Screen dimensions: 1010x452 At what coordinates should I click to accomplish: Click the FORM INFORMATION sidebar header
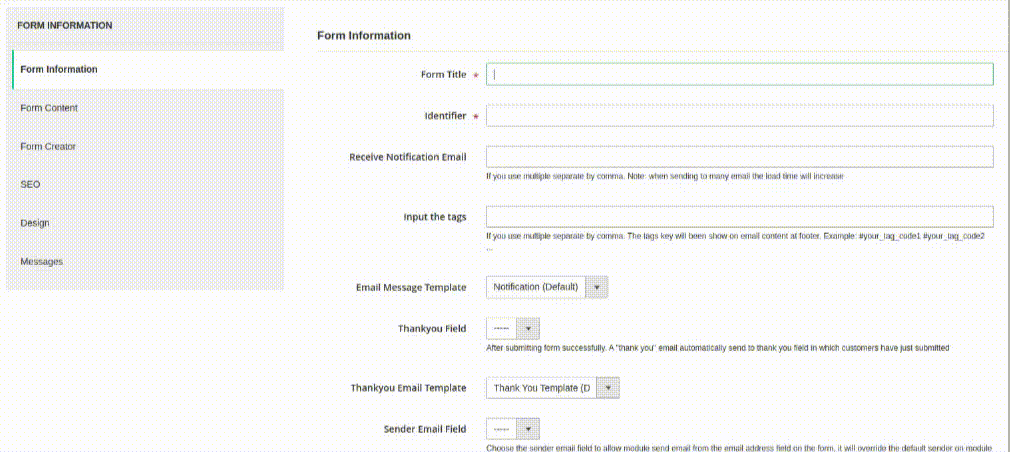pyautogui.click(x=65, y=25)
